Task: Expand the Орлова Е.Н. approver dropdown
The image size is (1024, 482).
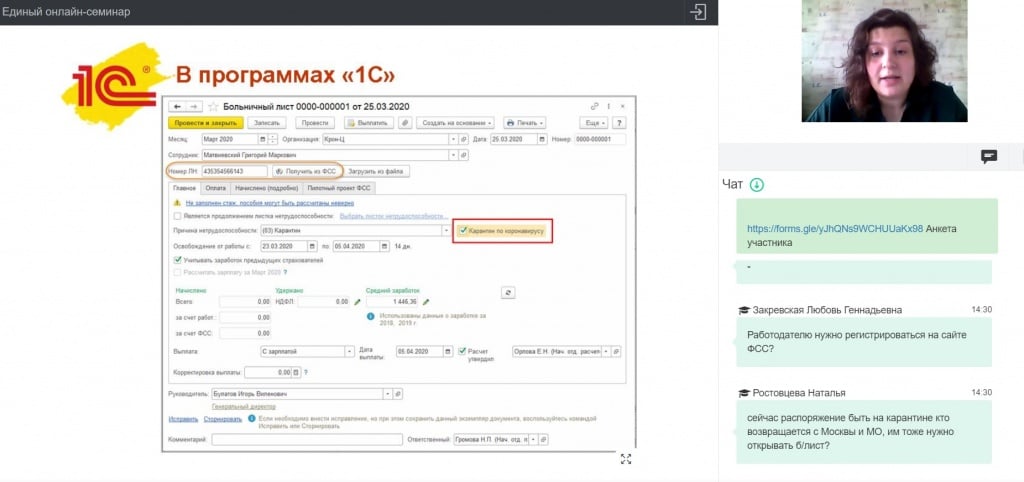Action: (x=607, y=351)
